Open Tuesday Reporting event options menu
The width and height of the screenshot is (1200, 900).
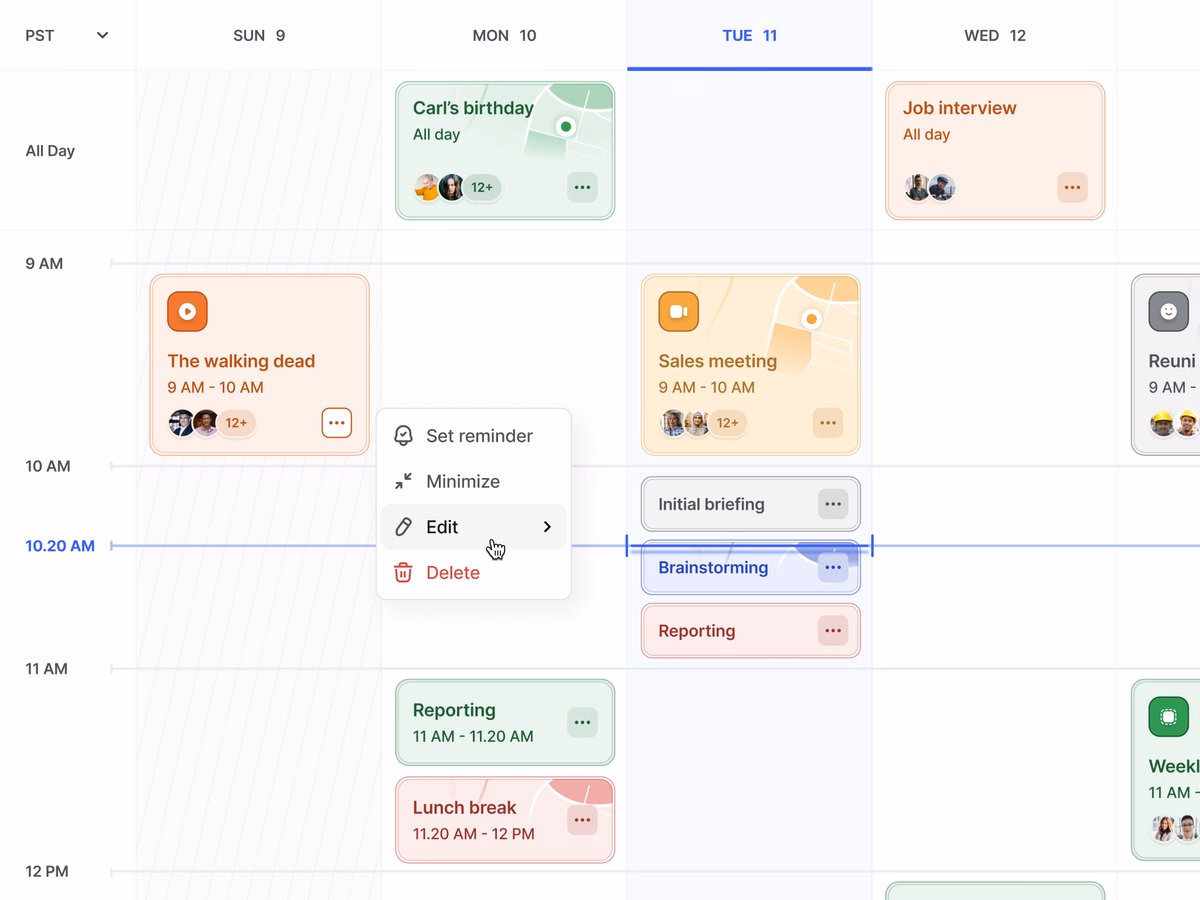tap(833, 631)
